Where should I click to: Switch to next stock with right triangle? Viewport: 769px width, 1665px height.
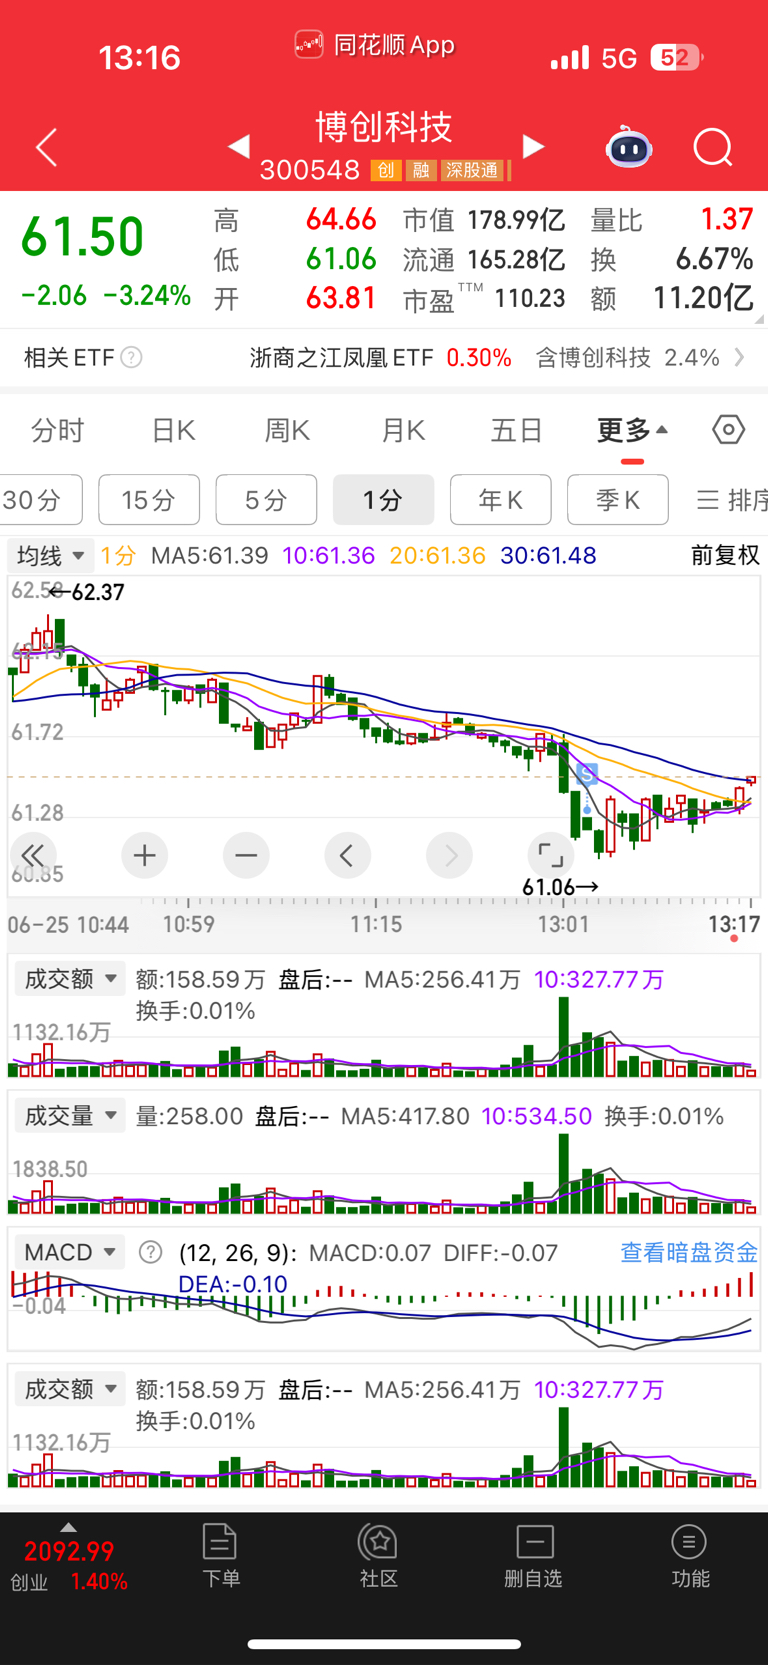pyautogui.click(x=534, y=147)
